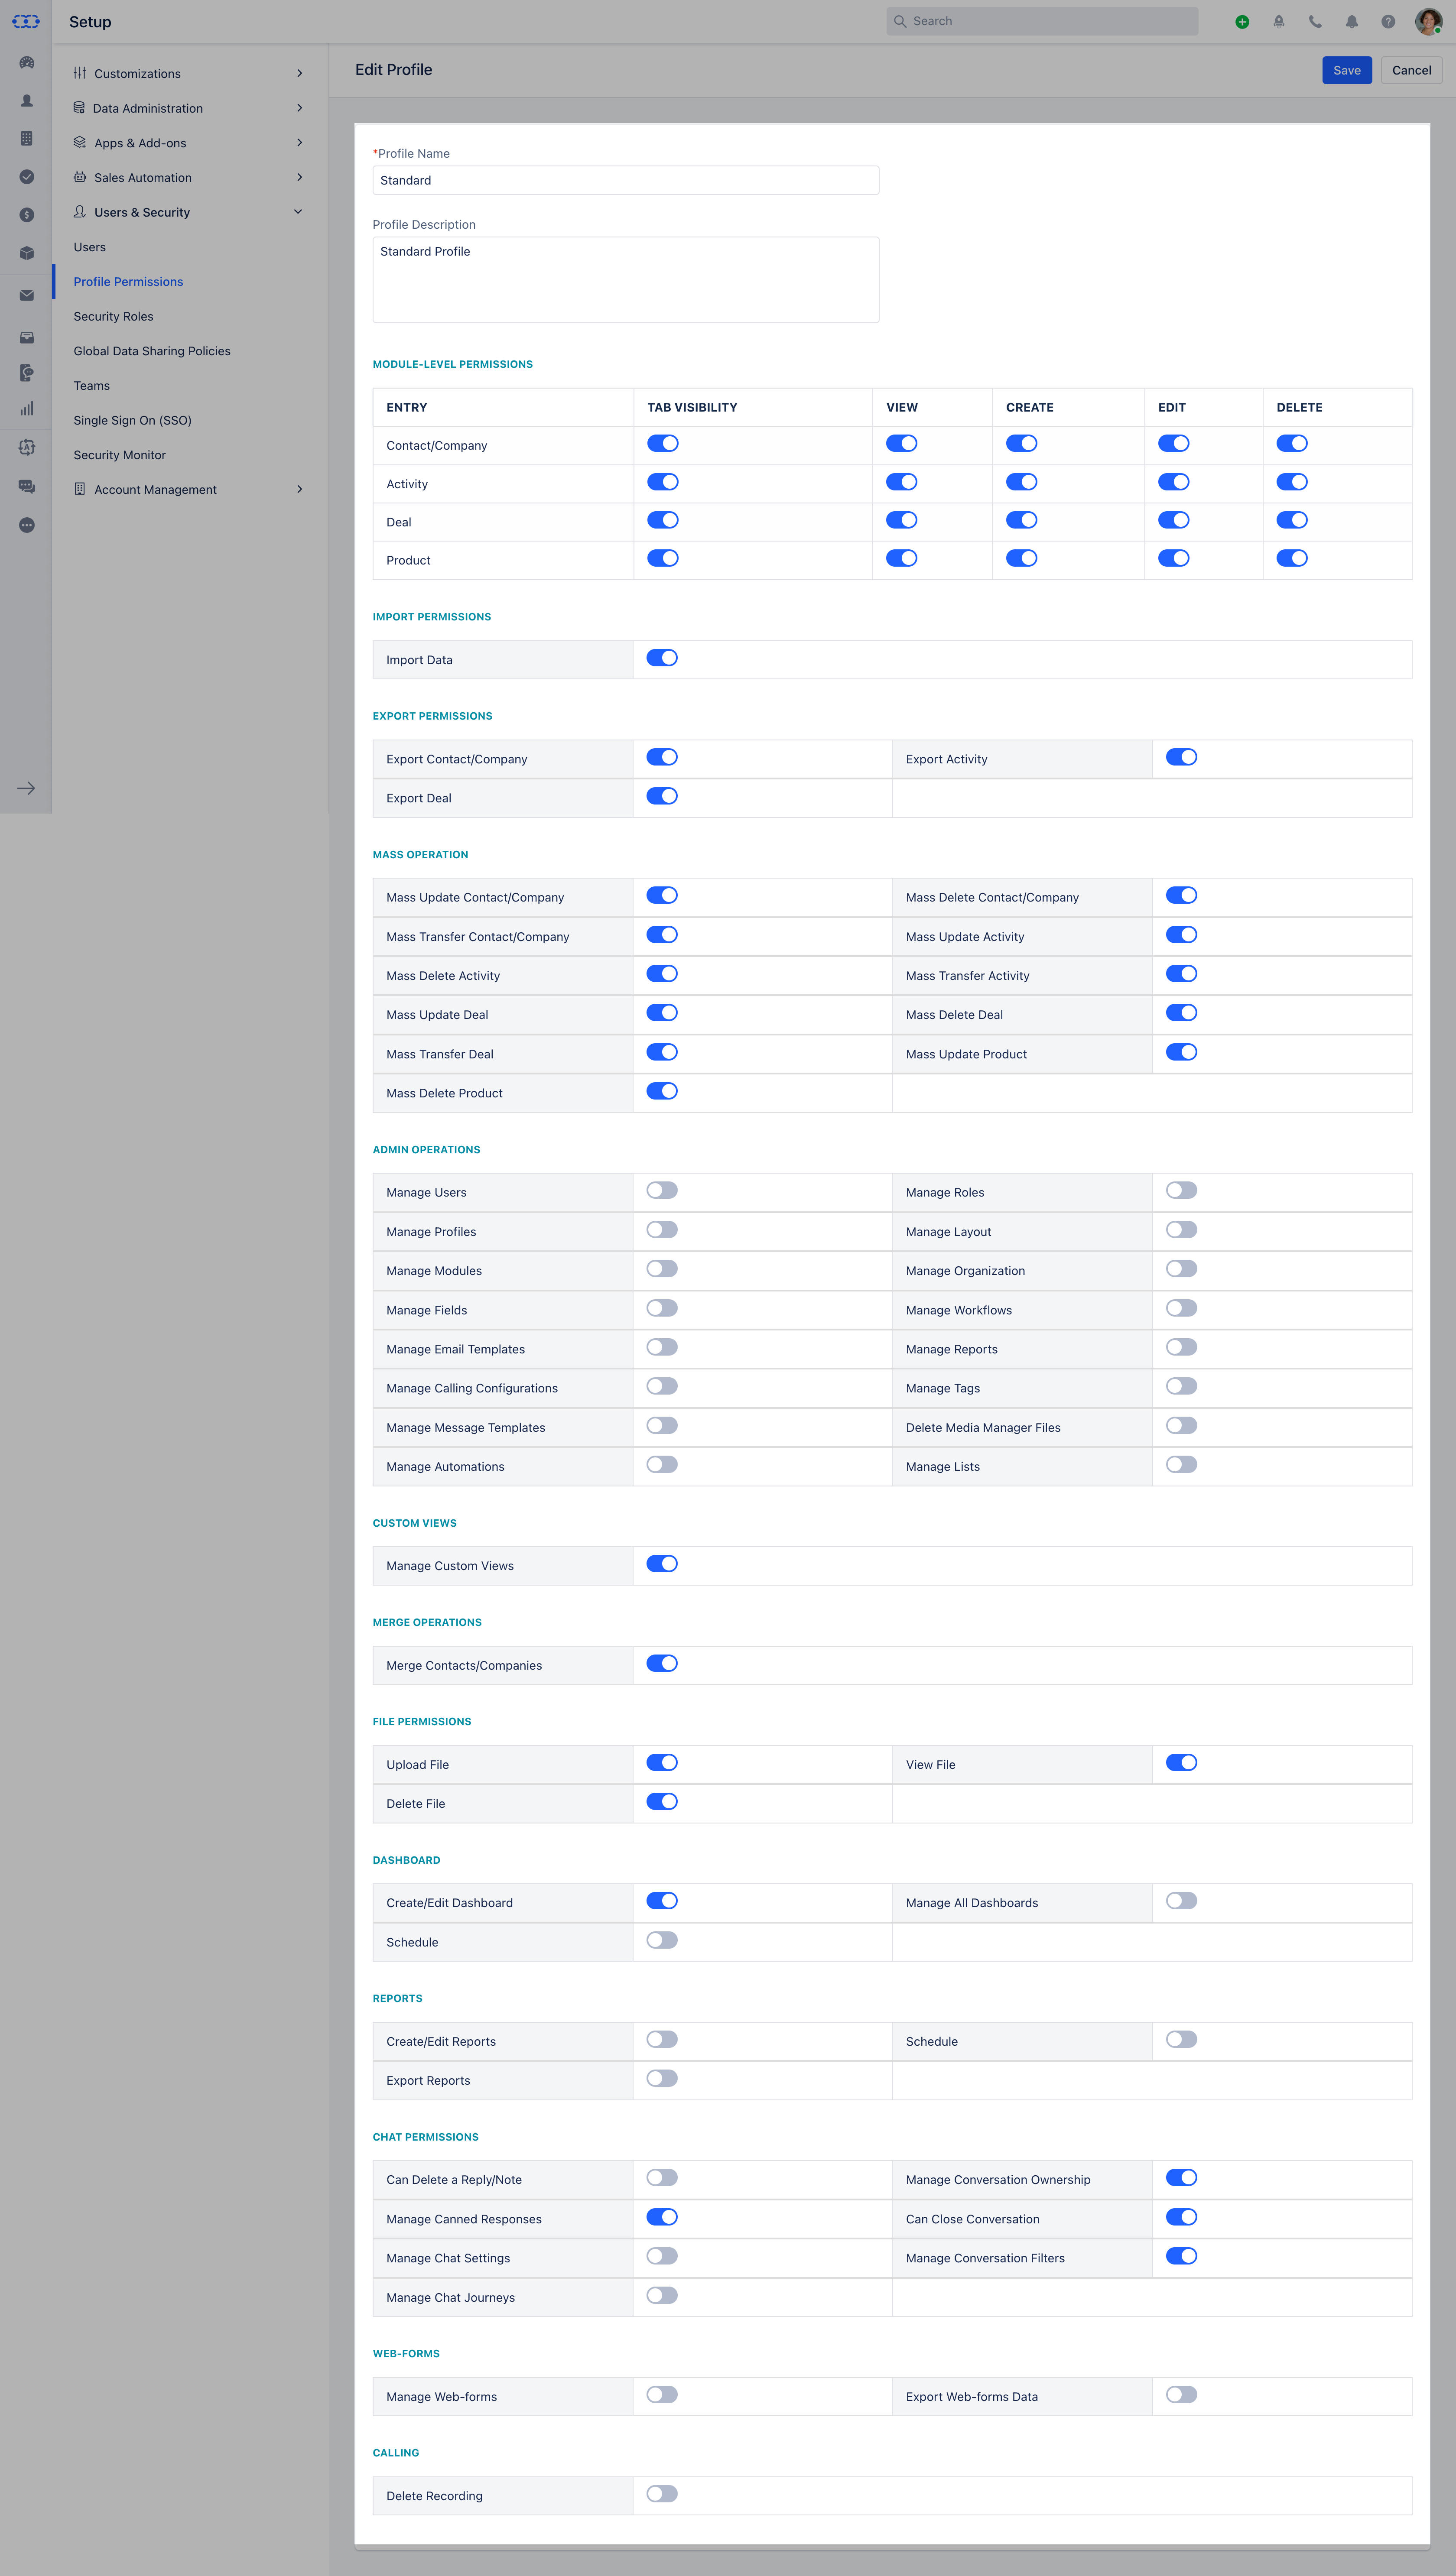Open the more options ellipsis icon
Image resolution: width=1456 pixels, height=2576 pixels.
(27, 525)
